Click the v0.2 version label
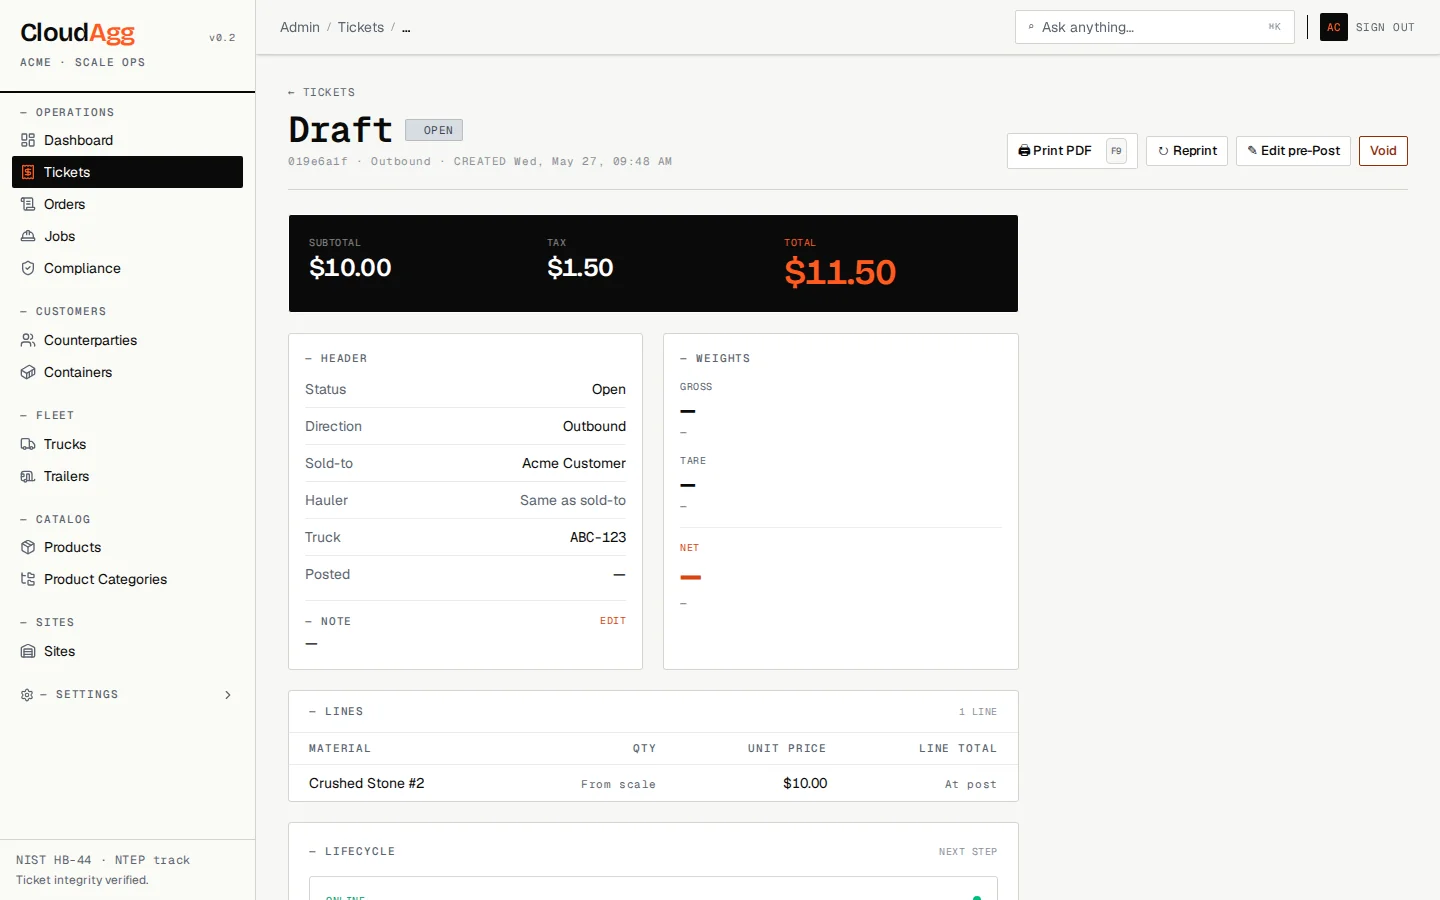 click(x=222, y=38)
